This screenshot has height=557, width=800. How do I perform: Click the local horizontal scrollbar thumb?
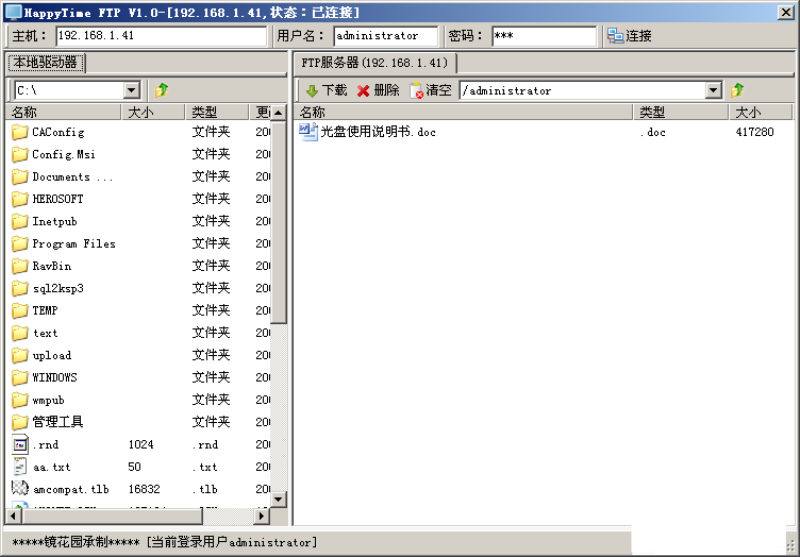[x=112, y=516]
